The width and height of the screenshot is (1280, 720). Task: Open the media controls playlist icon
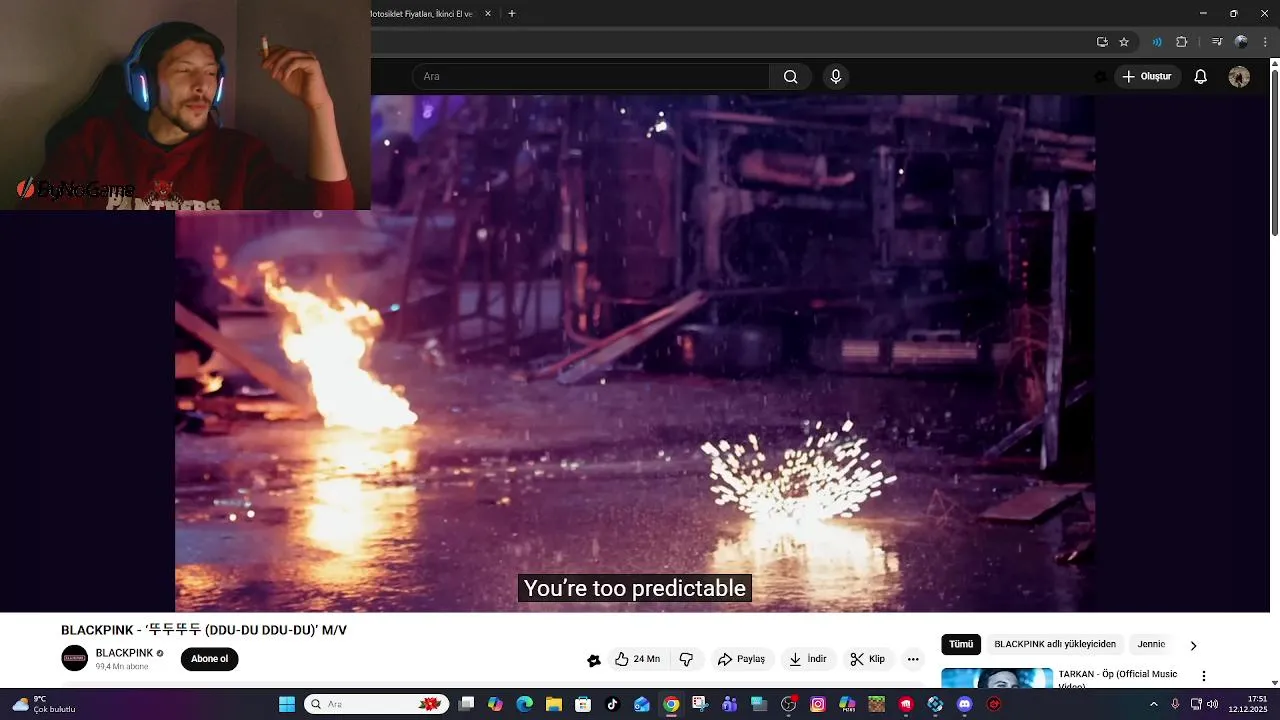(x=1217, y=42)
